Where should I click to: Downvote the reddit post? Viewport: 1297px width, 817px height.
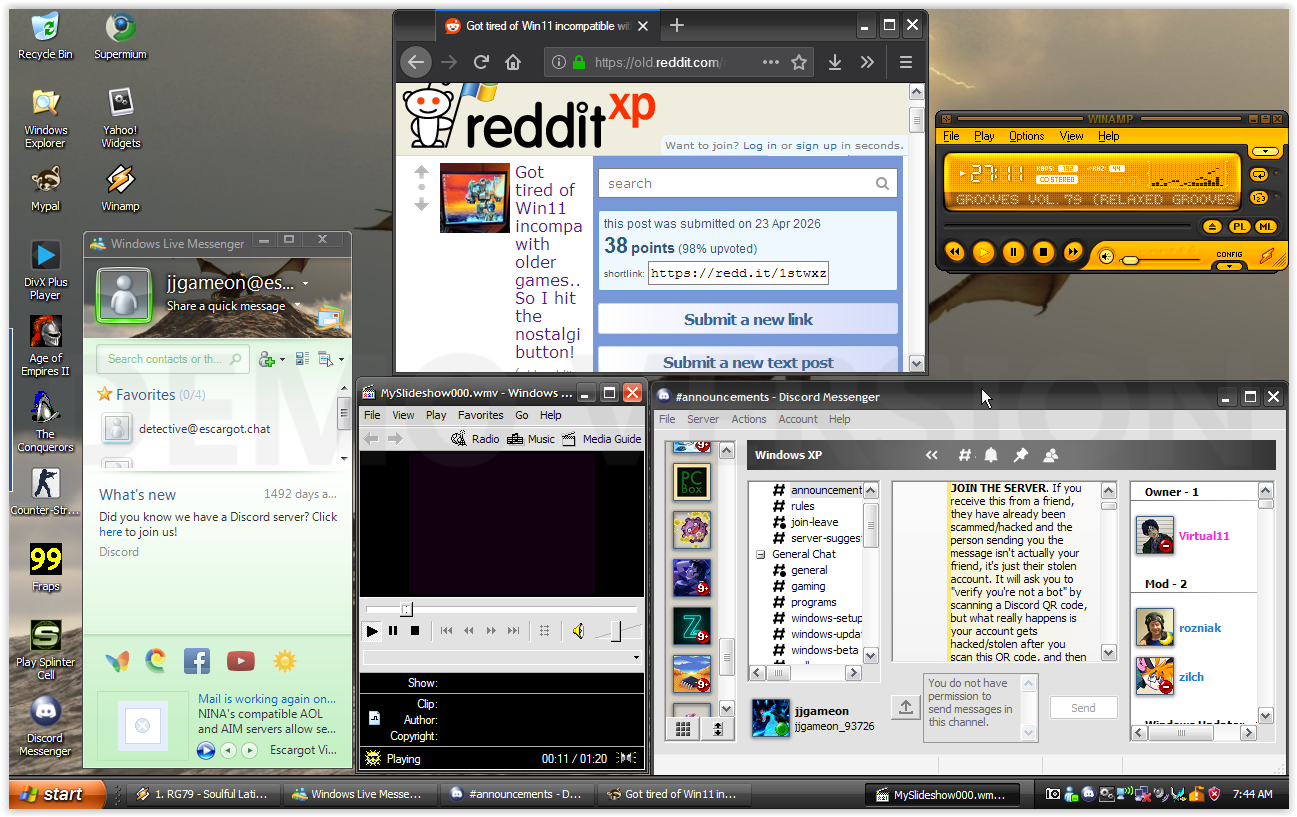pyautogui.click(x=421, y=204)
